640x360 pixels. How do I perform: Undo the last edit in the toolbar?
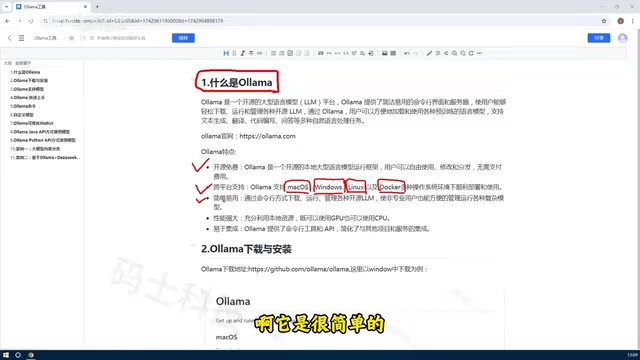pyautogui.click(x=407, y=53)
